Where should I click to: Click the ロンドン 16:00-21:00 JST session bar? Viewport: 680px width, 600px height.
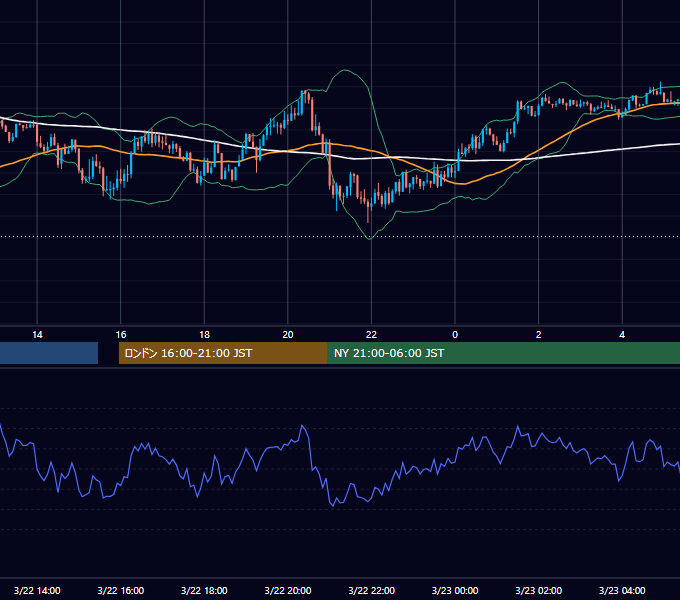tap(223, 353)
